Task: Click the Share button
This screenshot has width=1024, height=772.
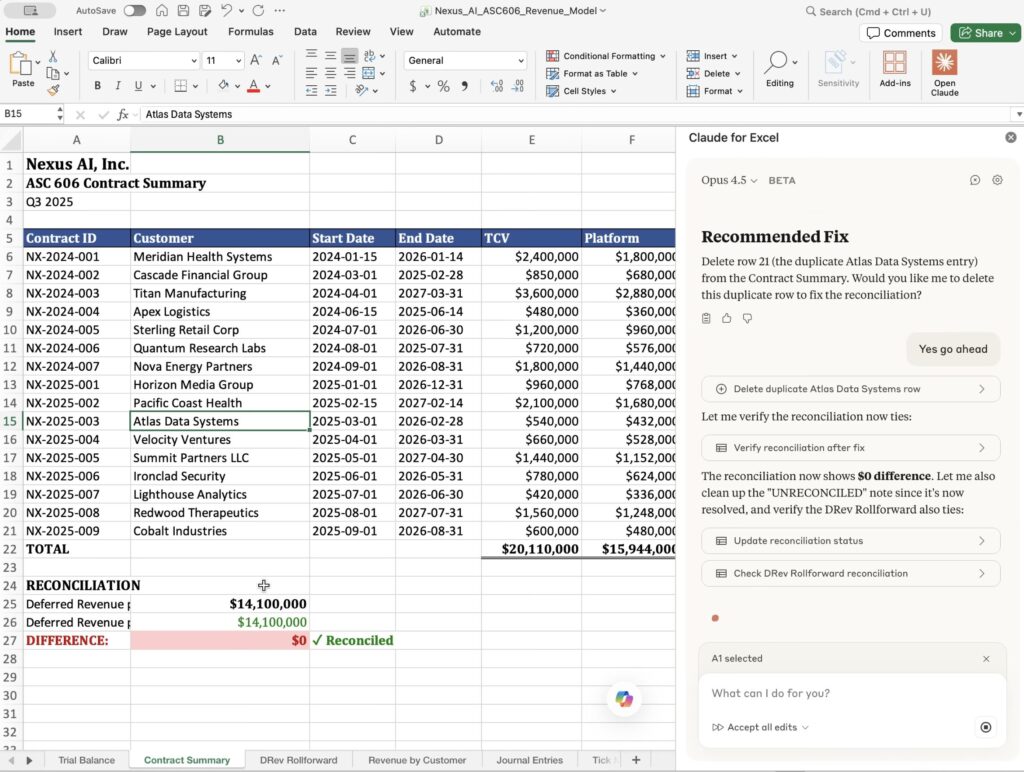Action: (x=985, y=33)
